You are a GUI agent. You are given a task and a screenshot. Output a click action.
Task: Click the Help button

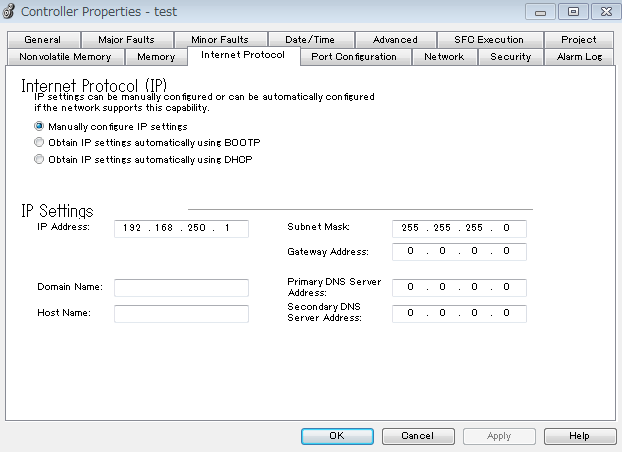580,436
